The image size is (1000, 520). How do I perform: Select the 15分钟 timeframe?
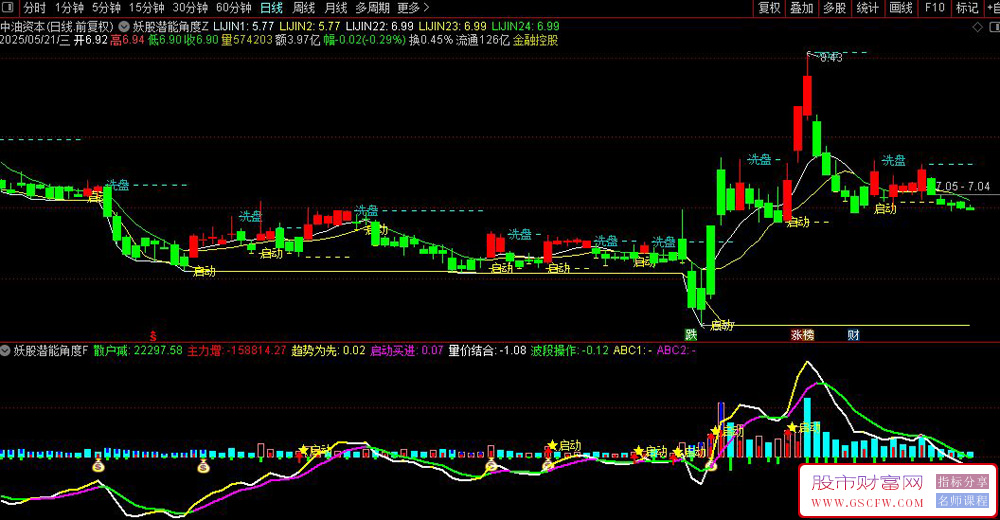click(x=147, y=8)
